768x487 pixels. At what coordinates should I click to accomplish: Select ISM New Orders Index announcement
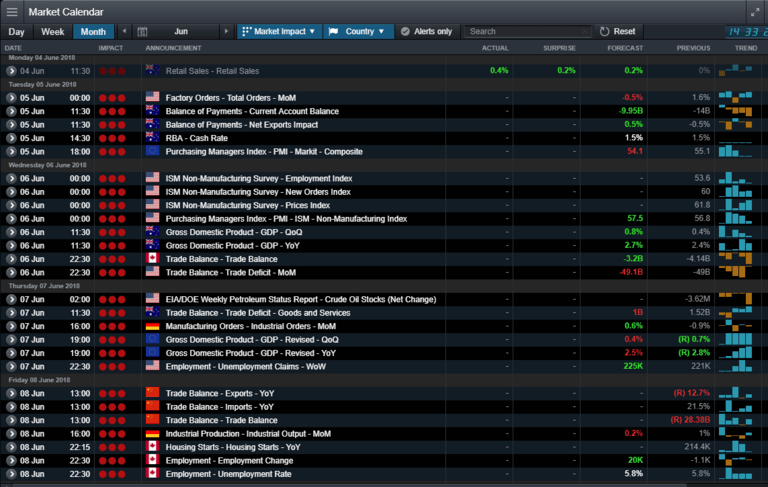(258, 192)
